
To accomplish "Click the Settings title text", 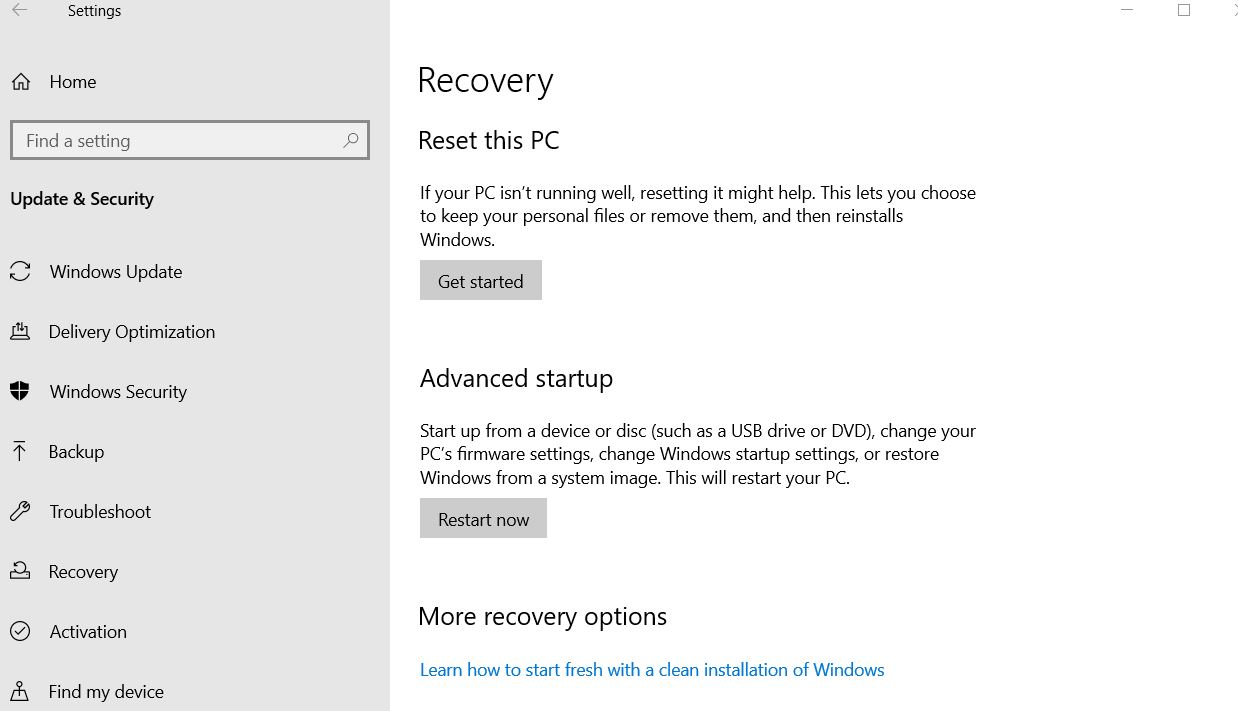I will [x=94, y=11].
